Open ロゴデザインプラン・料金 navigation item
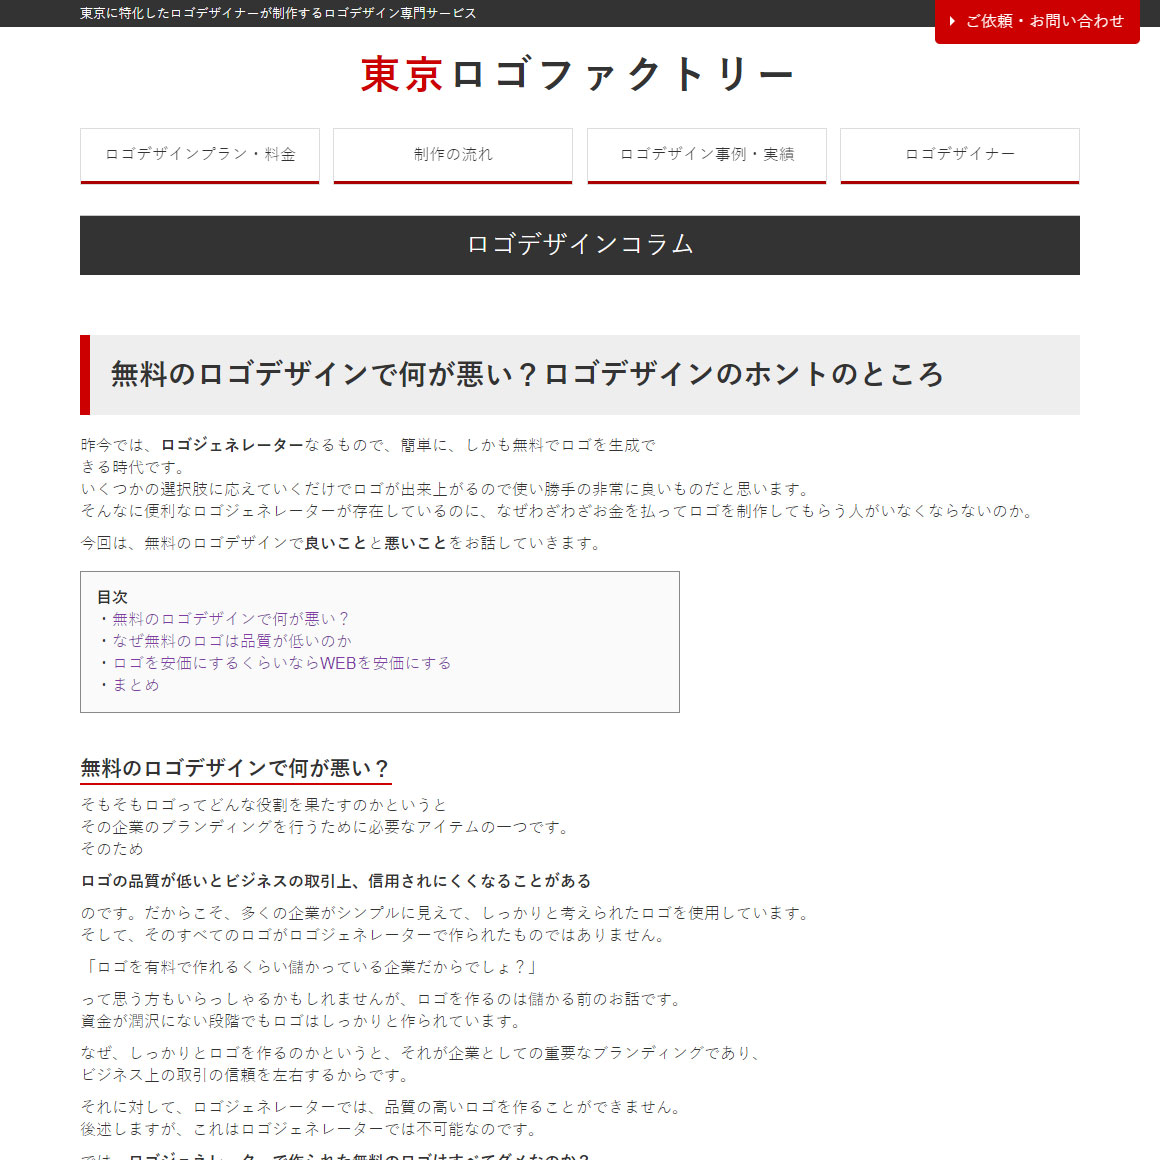Image resolution: width=1160 pixels, height=1160 pixels. coord(199,154)
